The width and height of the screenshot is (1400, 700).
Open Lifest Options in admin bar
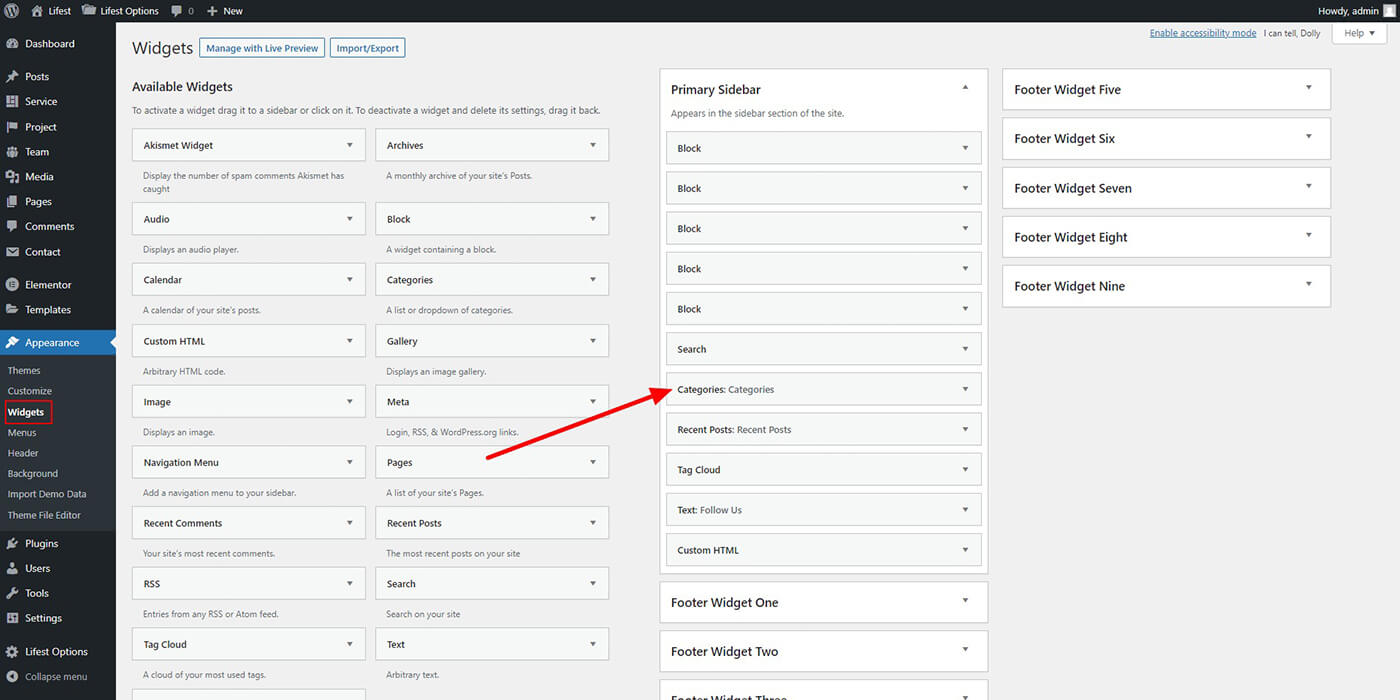[x=120, y=11]
